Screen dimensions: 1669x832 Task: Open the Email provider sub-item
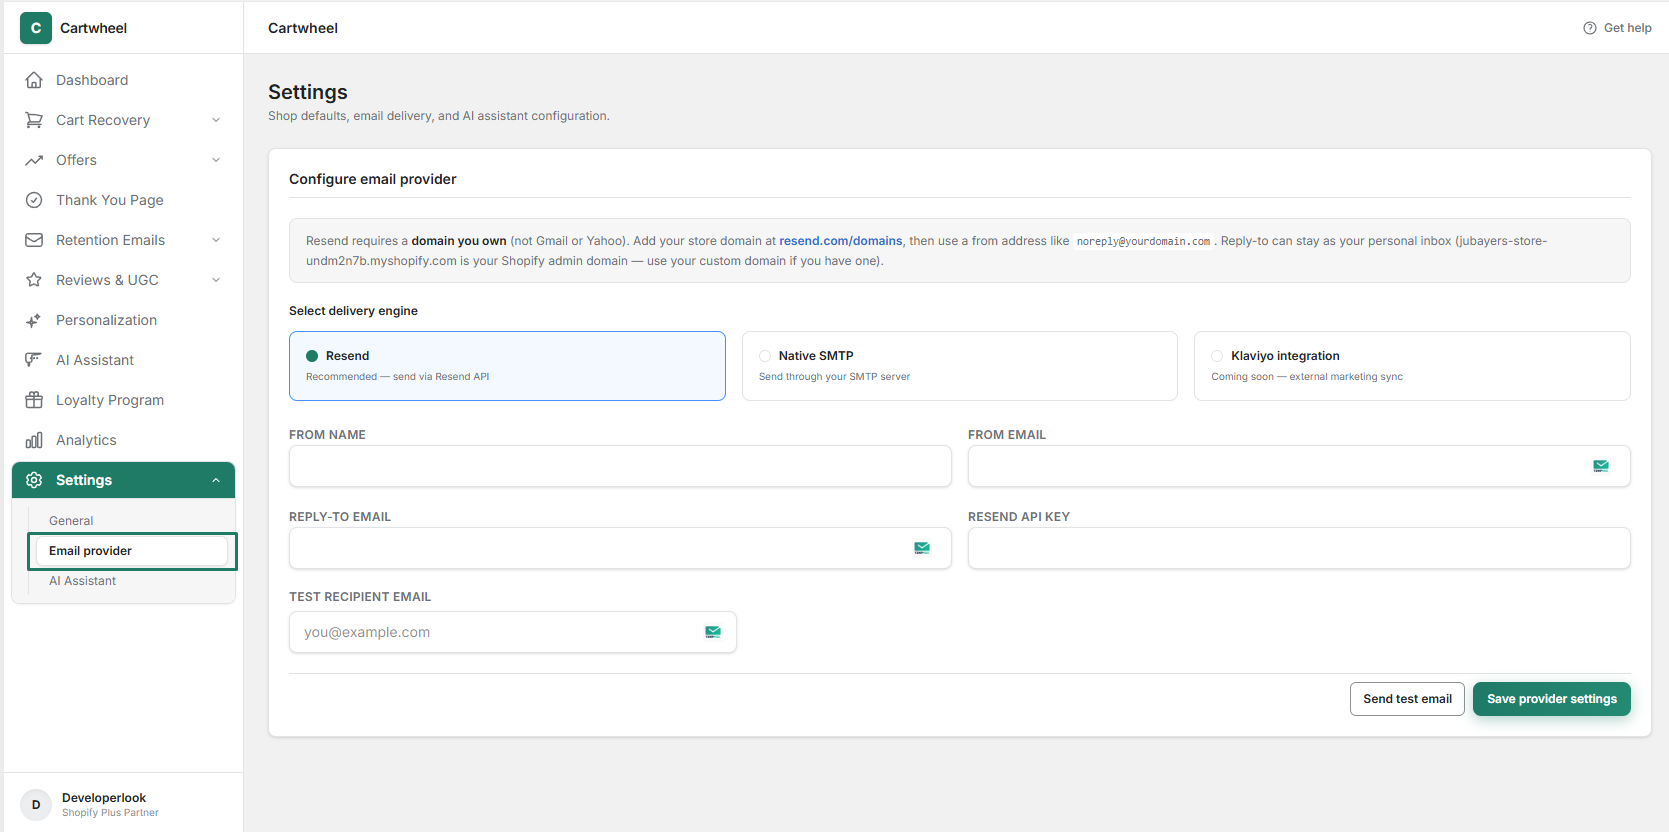131,551
